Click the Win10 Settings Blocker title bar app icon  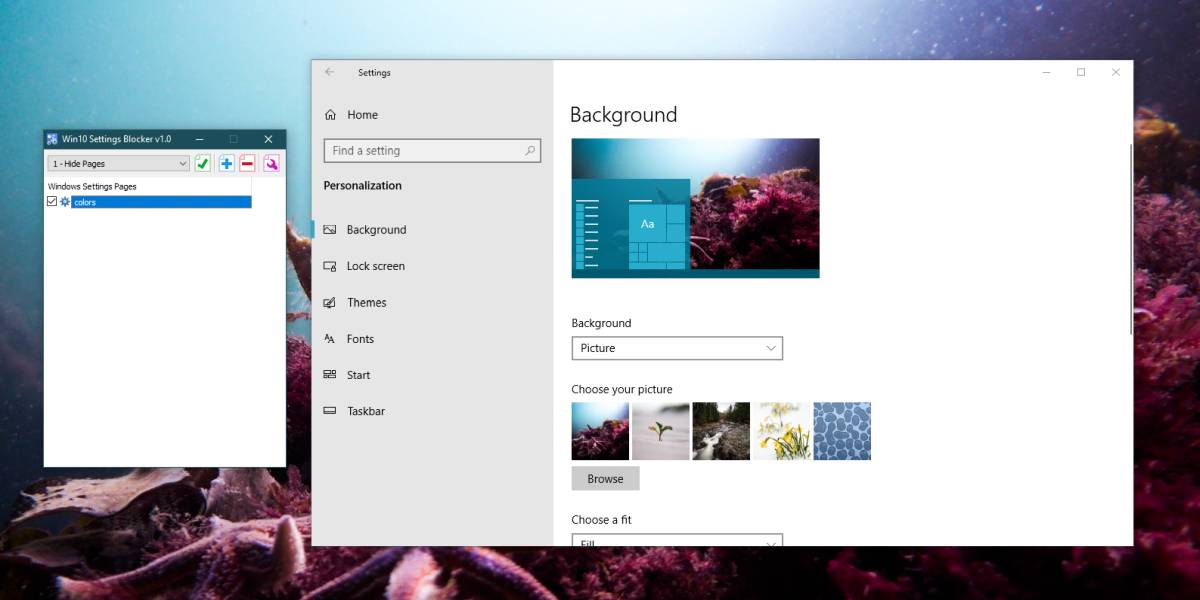click(x=52, y=139)
